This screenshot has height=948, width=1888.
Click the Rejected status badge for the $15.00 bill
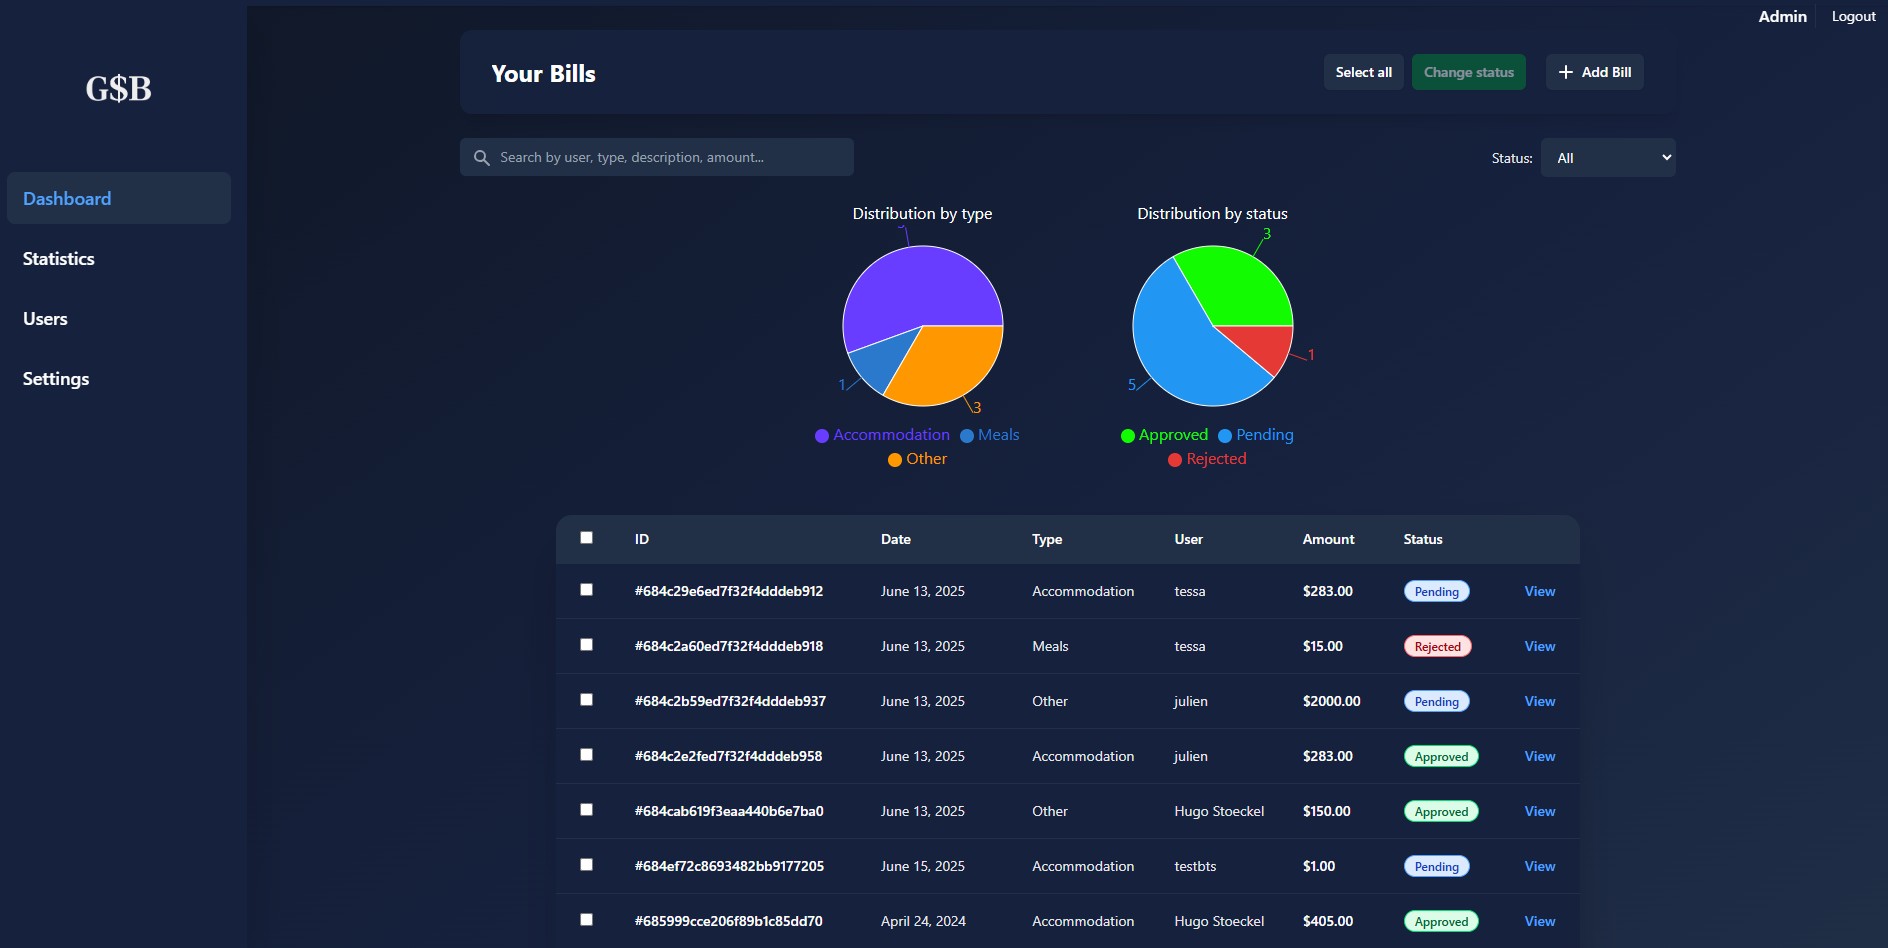click(x=1437, y=647)
